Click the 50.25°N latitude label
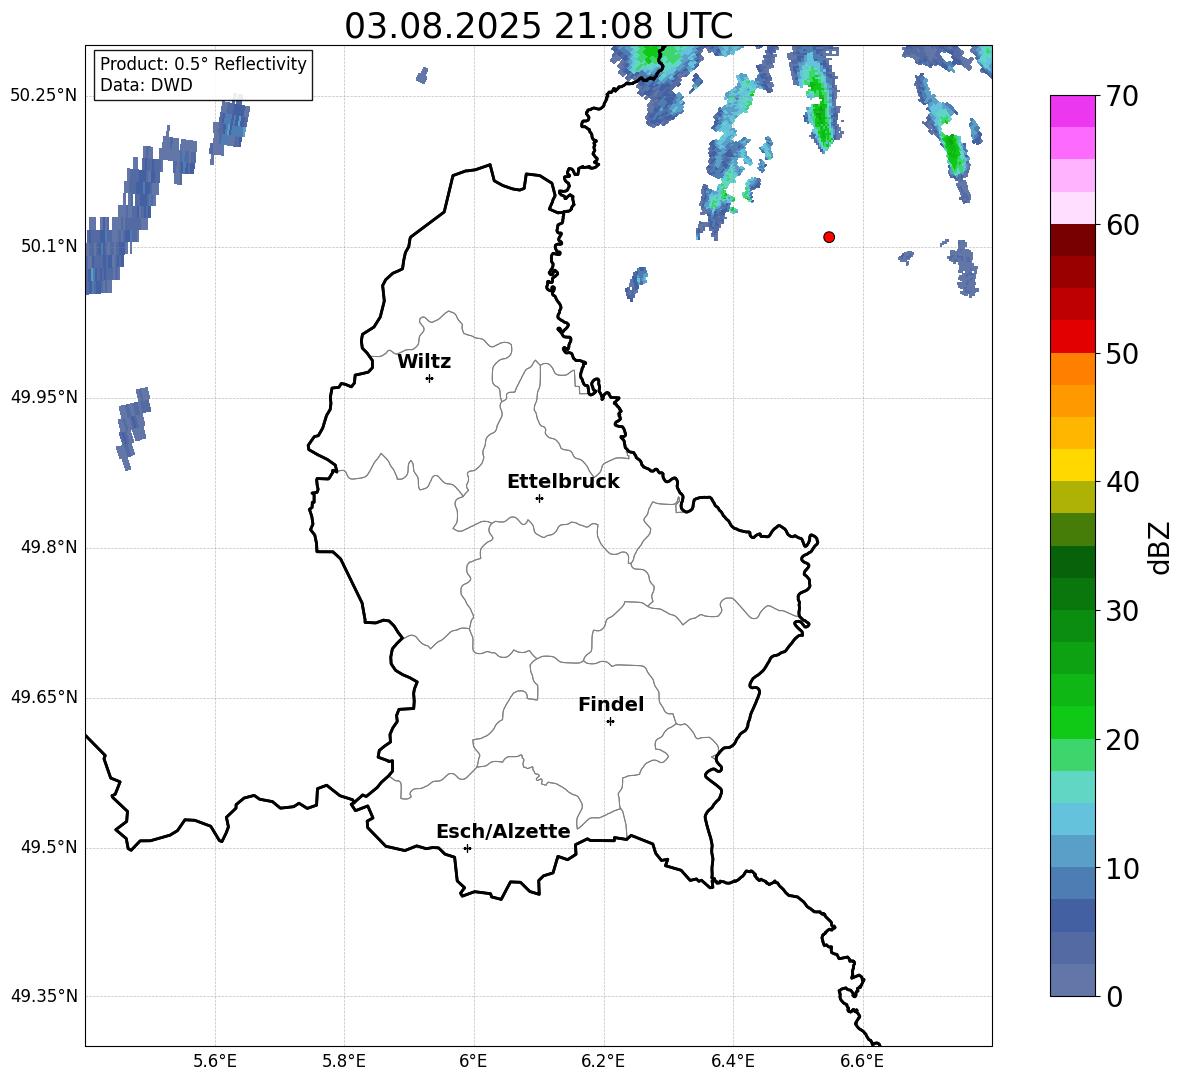1184x1081 pixels. [x=44, y=96]
